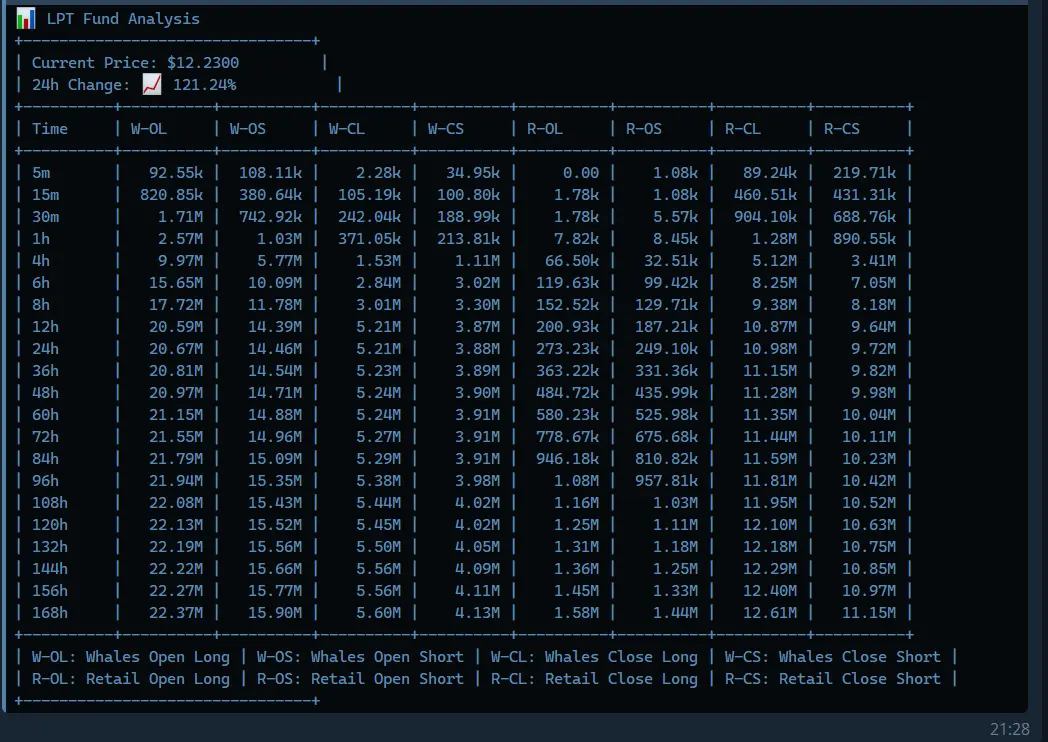Click the LPT Fund Analysis title text

click(x=123, y=19)
